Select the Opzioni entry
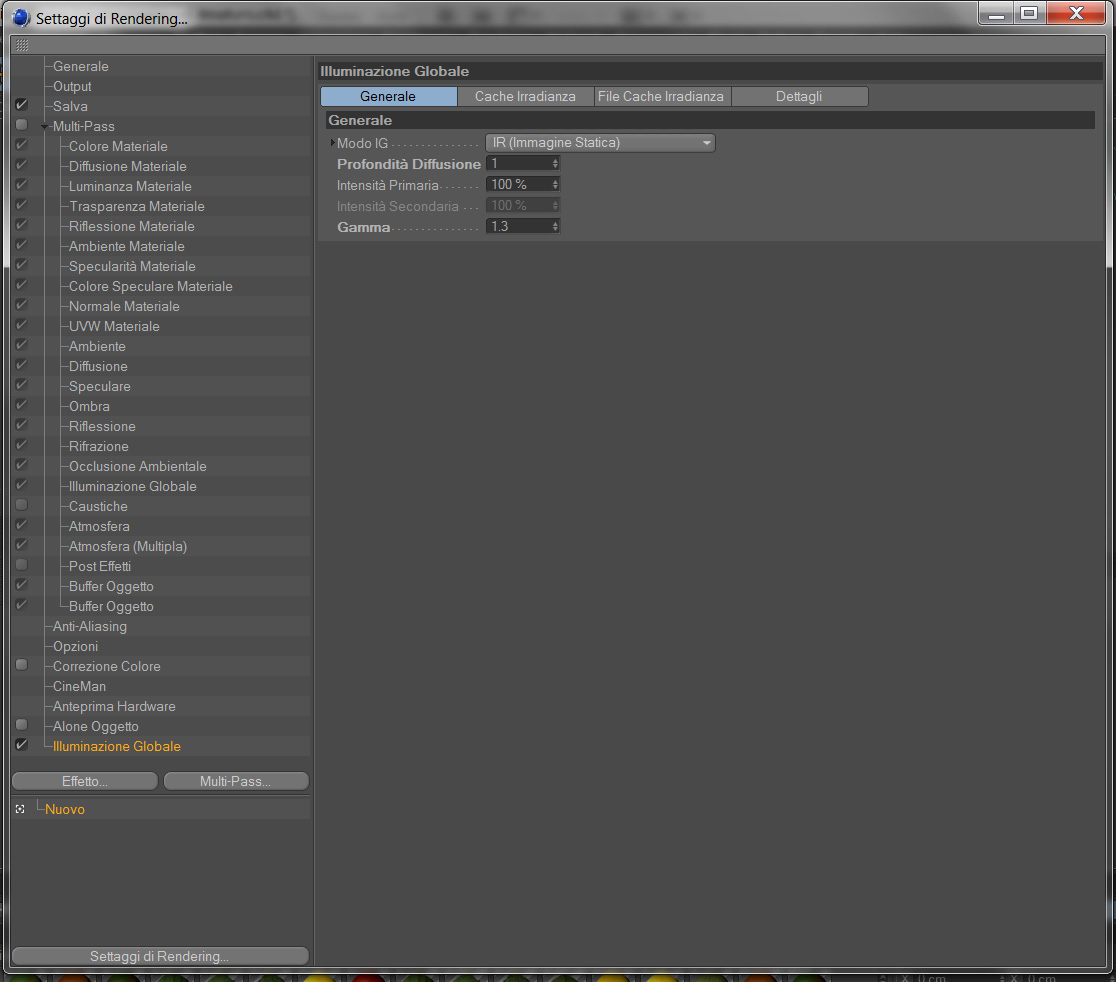This screenshot has width=1116, height=982. coord(75,646)
